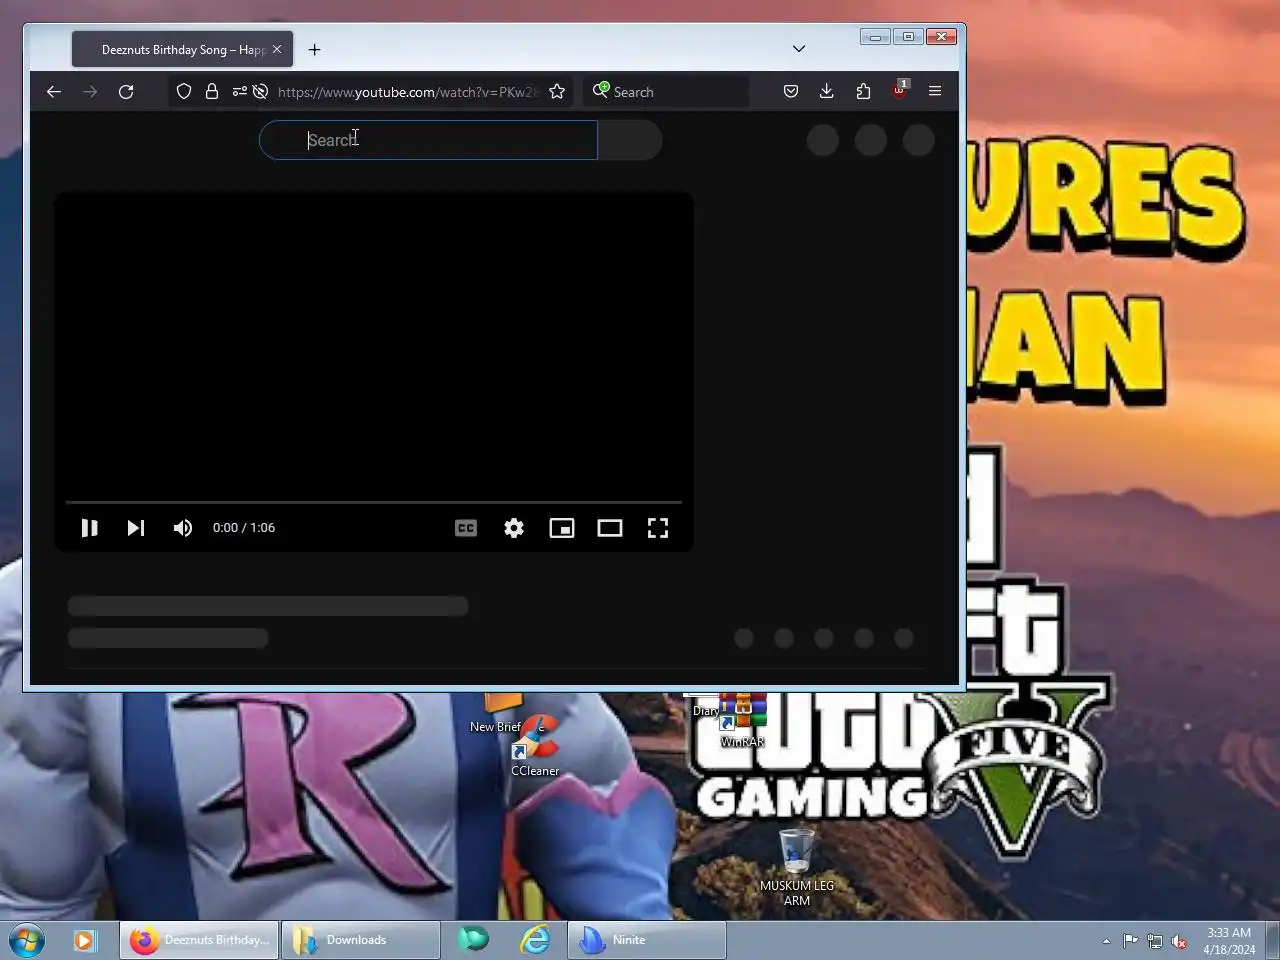Open Action Center flag icon

pos(1130,941)
